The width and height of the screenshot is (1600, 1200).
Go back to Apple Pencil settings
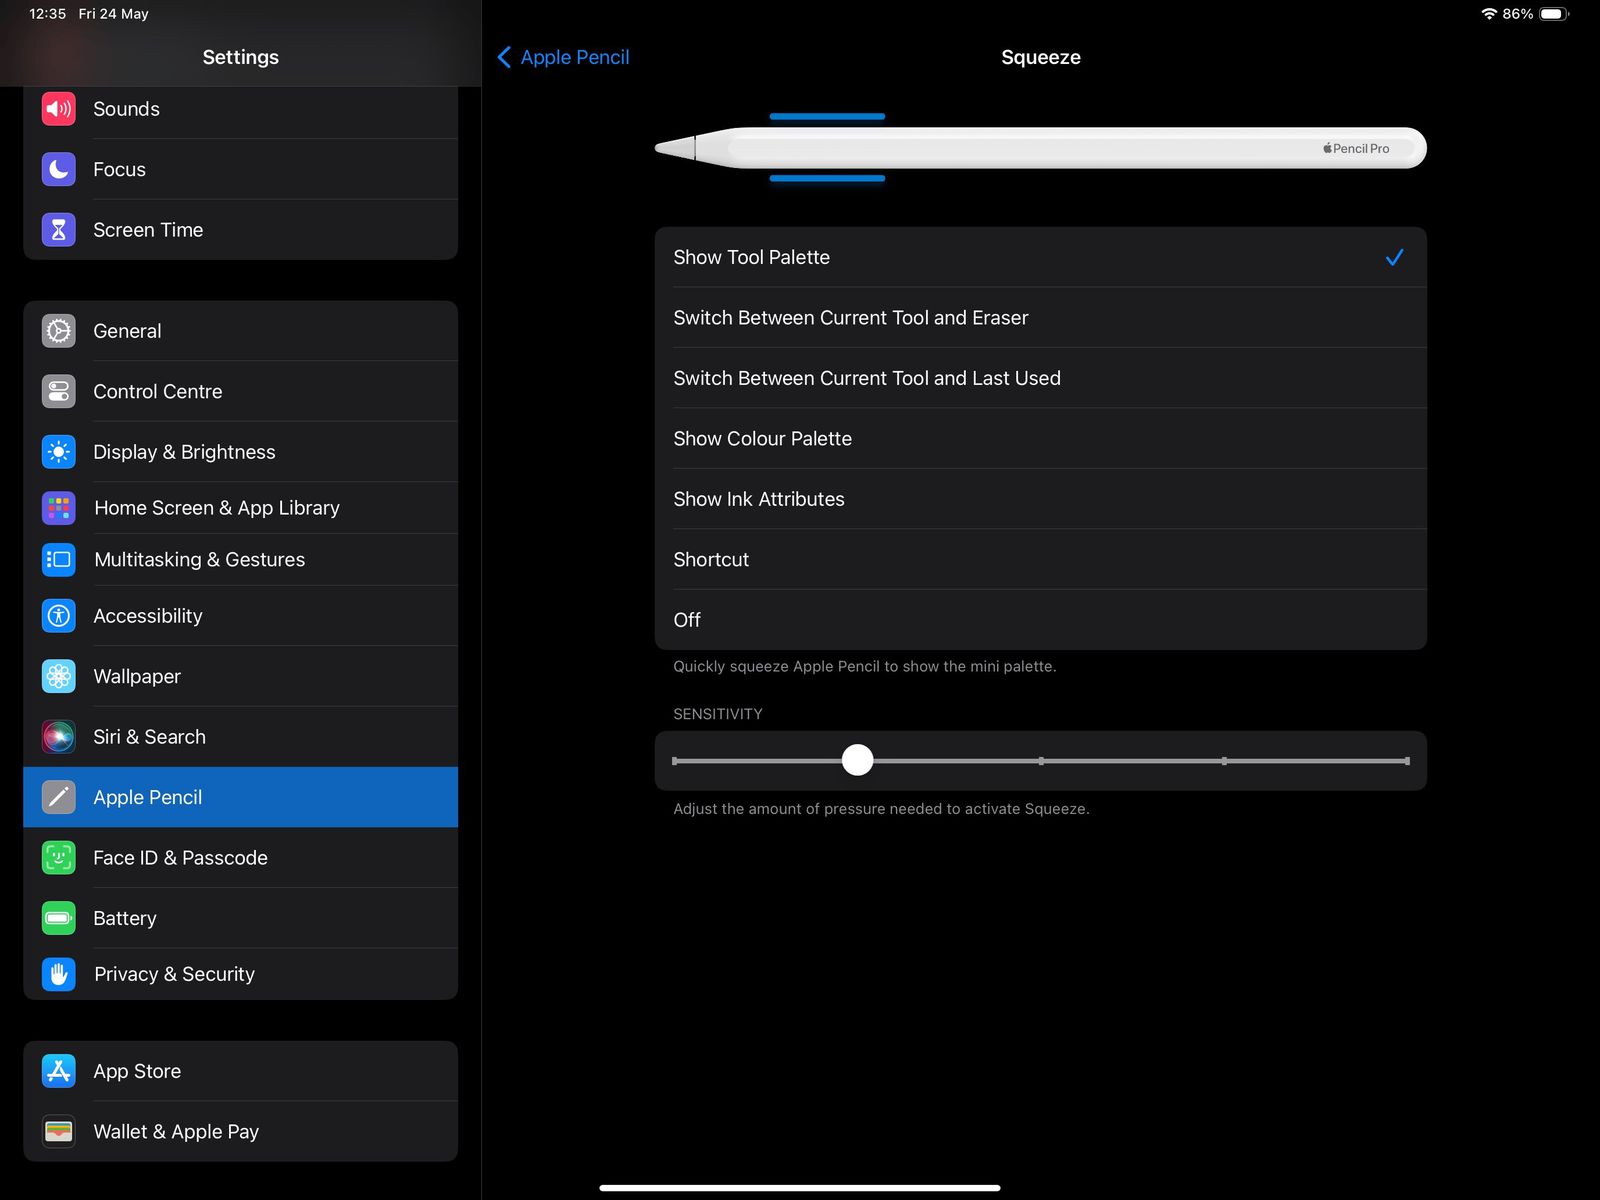(564, 57)
